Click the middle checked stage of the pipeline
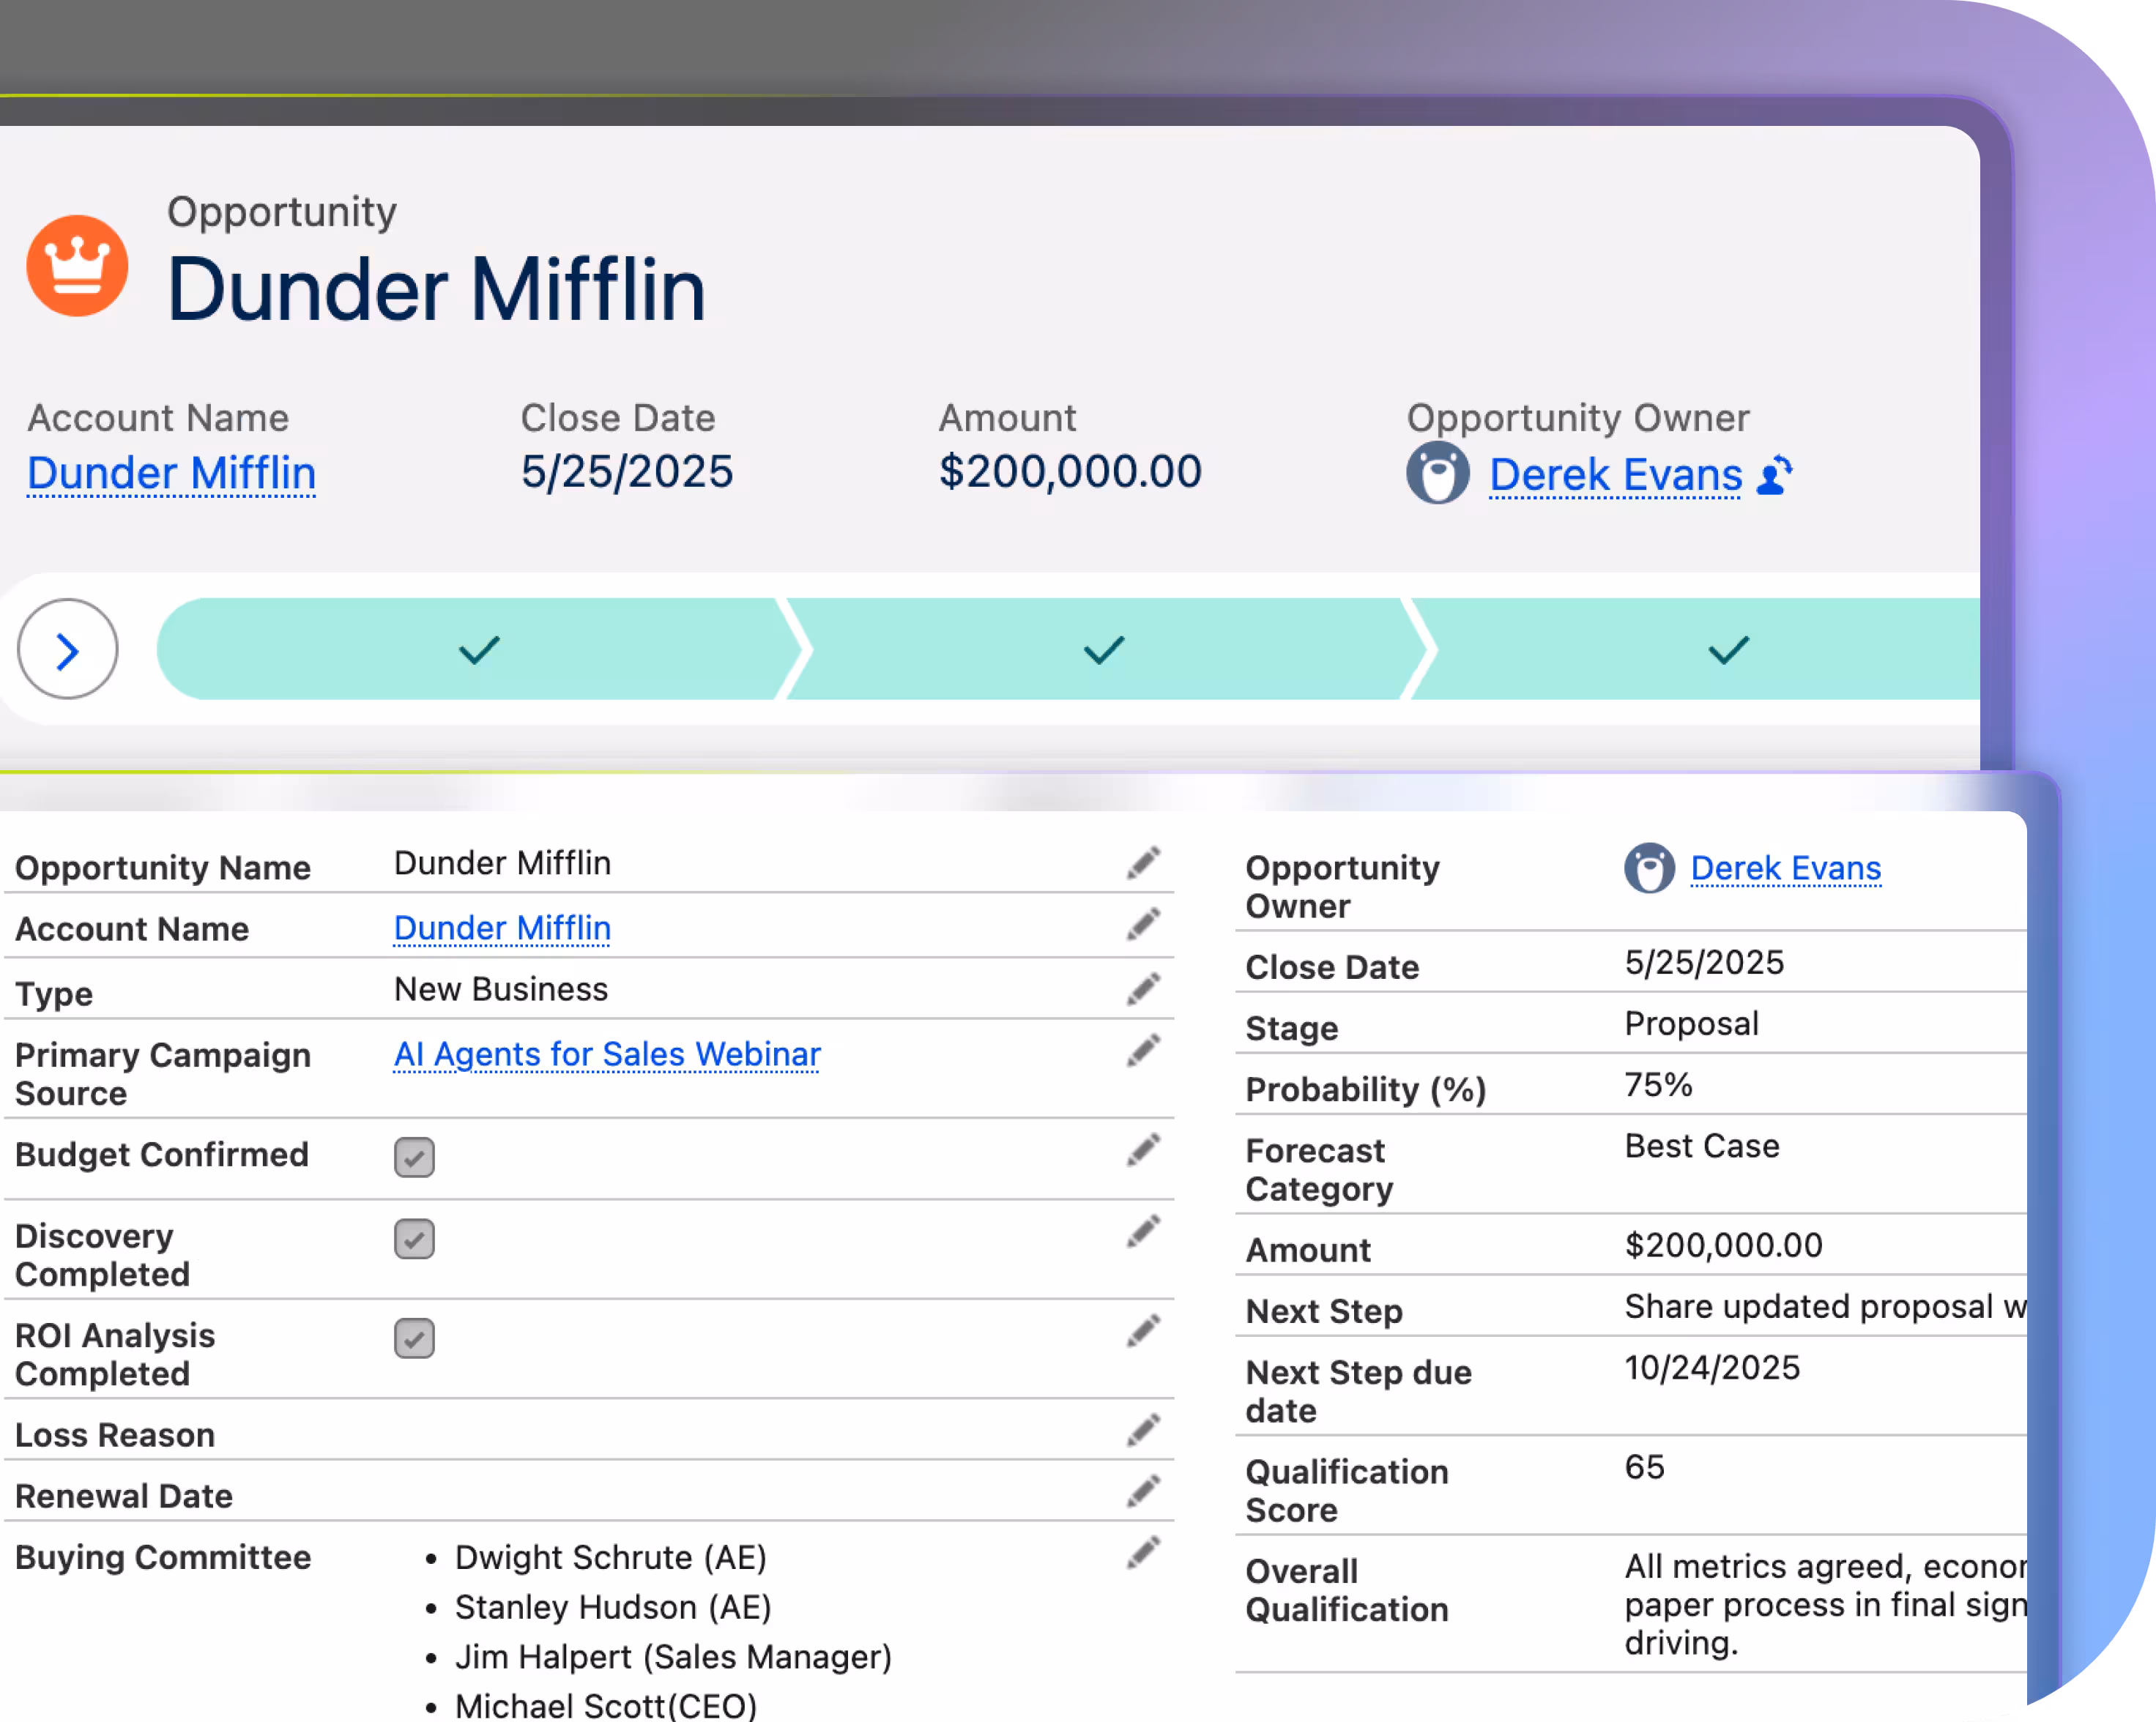The width and height of the screenshot is (2156, 1722). coord(1102,649)
